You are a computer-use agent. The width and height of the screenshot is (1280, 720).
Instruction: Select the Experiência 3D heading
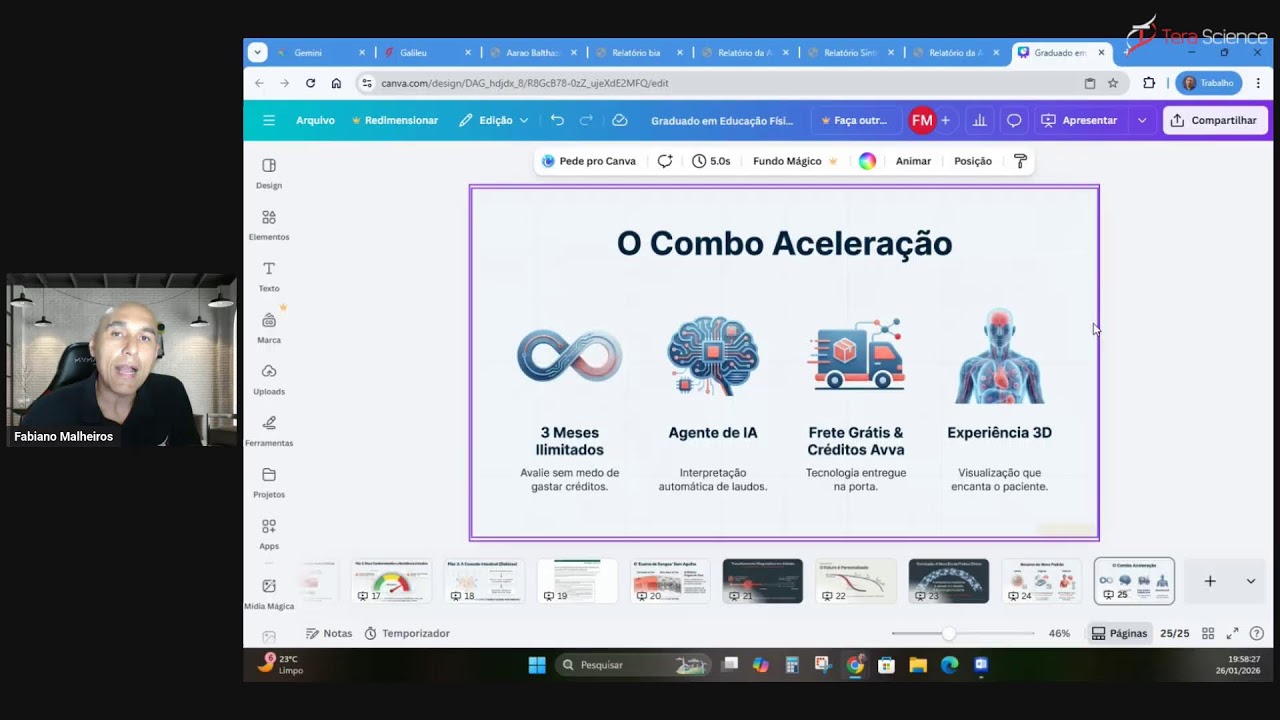(x=999, y=433)
